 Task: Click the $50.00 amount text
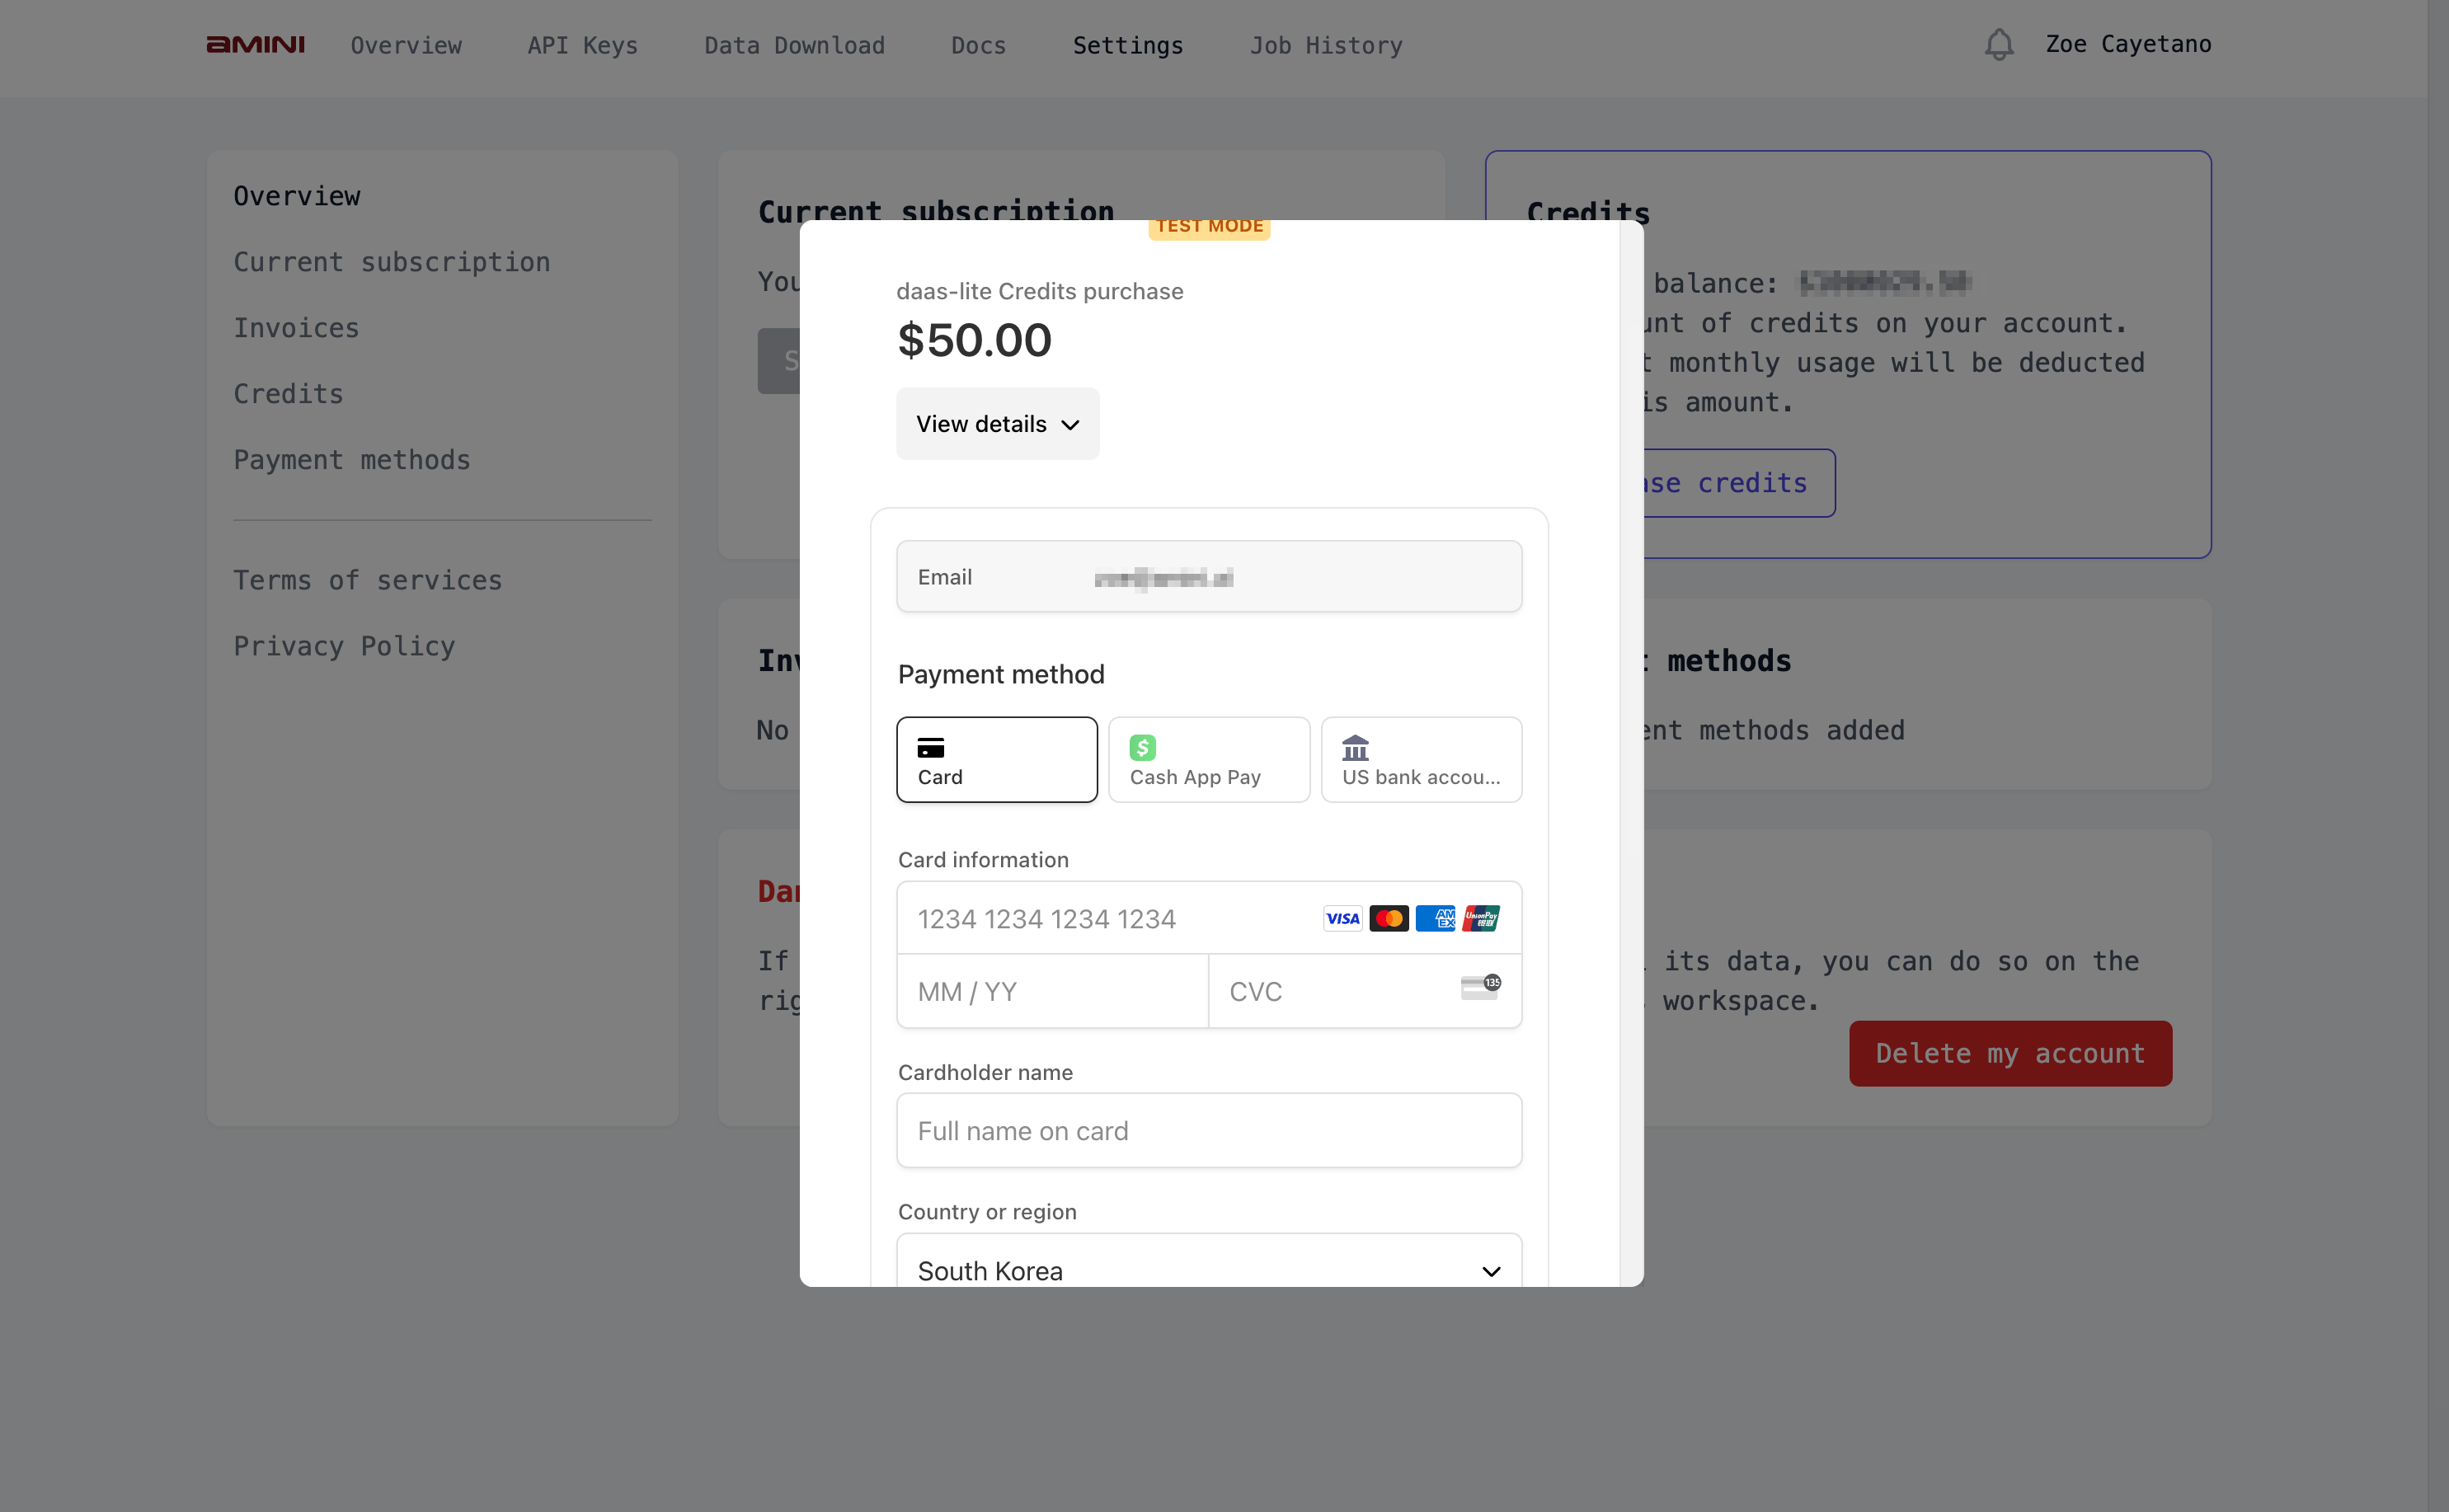974,340
